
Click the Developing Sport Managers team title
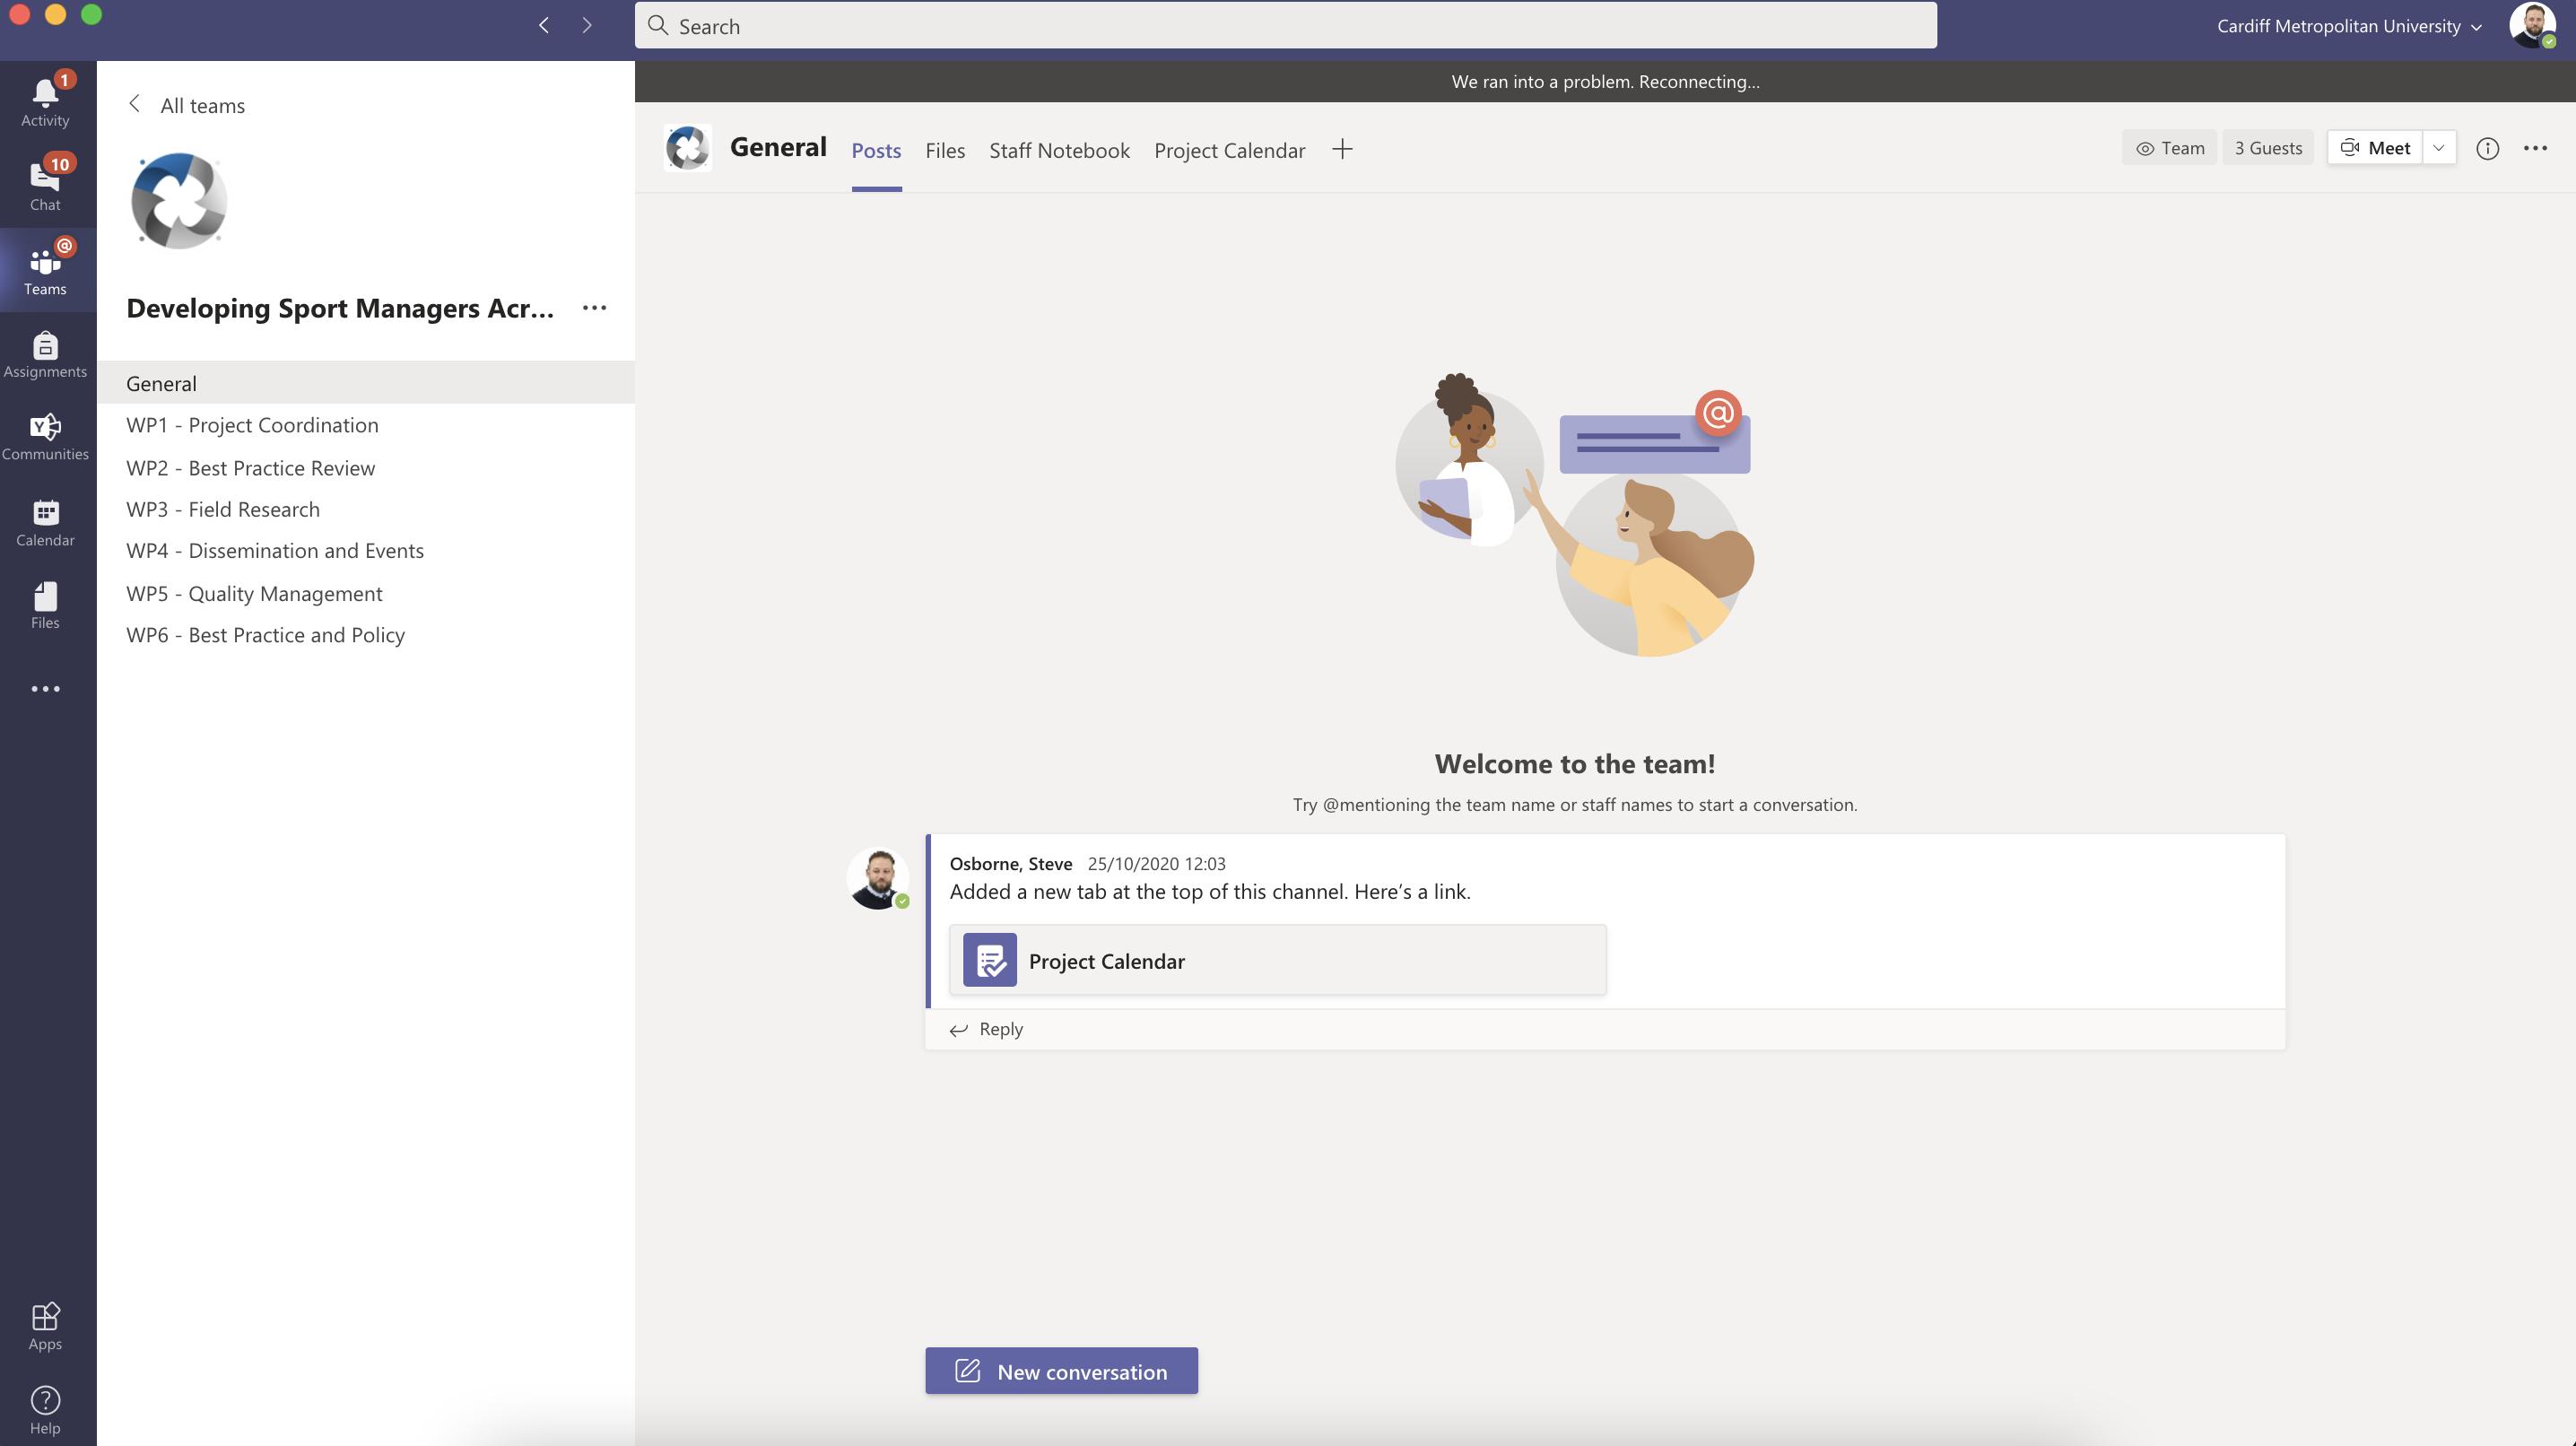(x=340, y=308)
